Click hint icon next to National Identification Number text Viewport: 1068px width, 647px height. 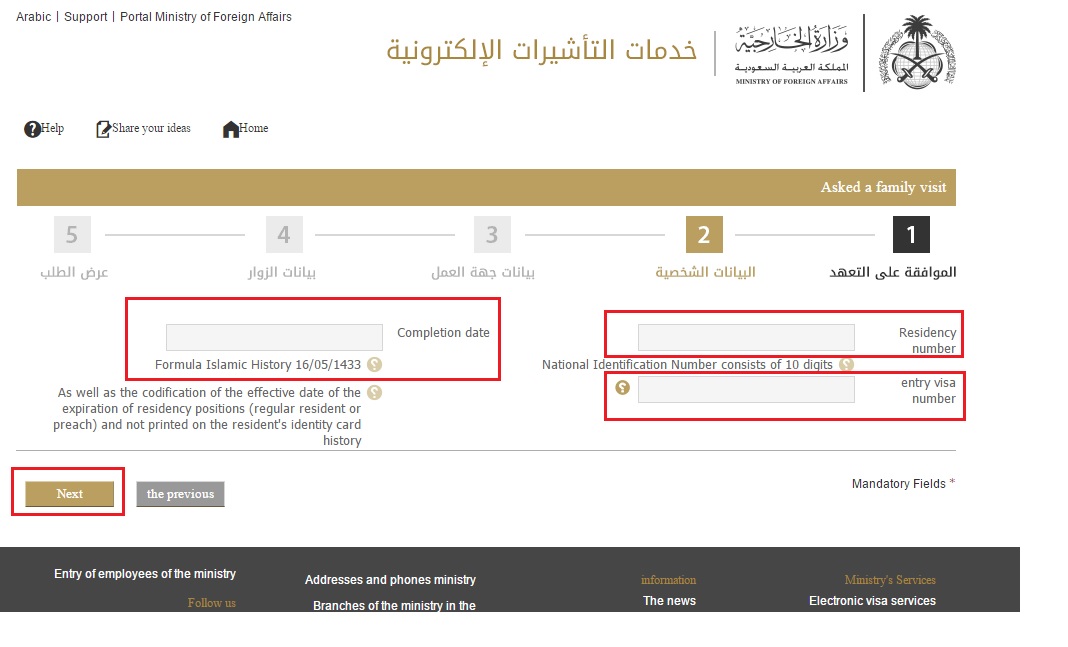tap(846, 365)
